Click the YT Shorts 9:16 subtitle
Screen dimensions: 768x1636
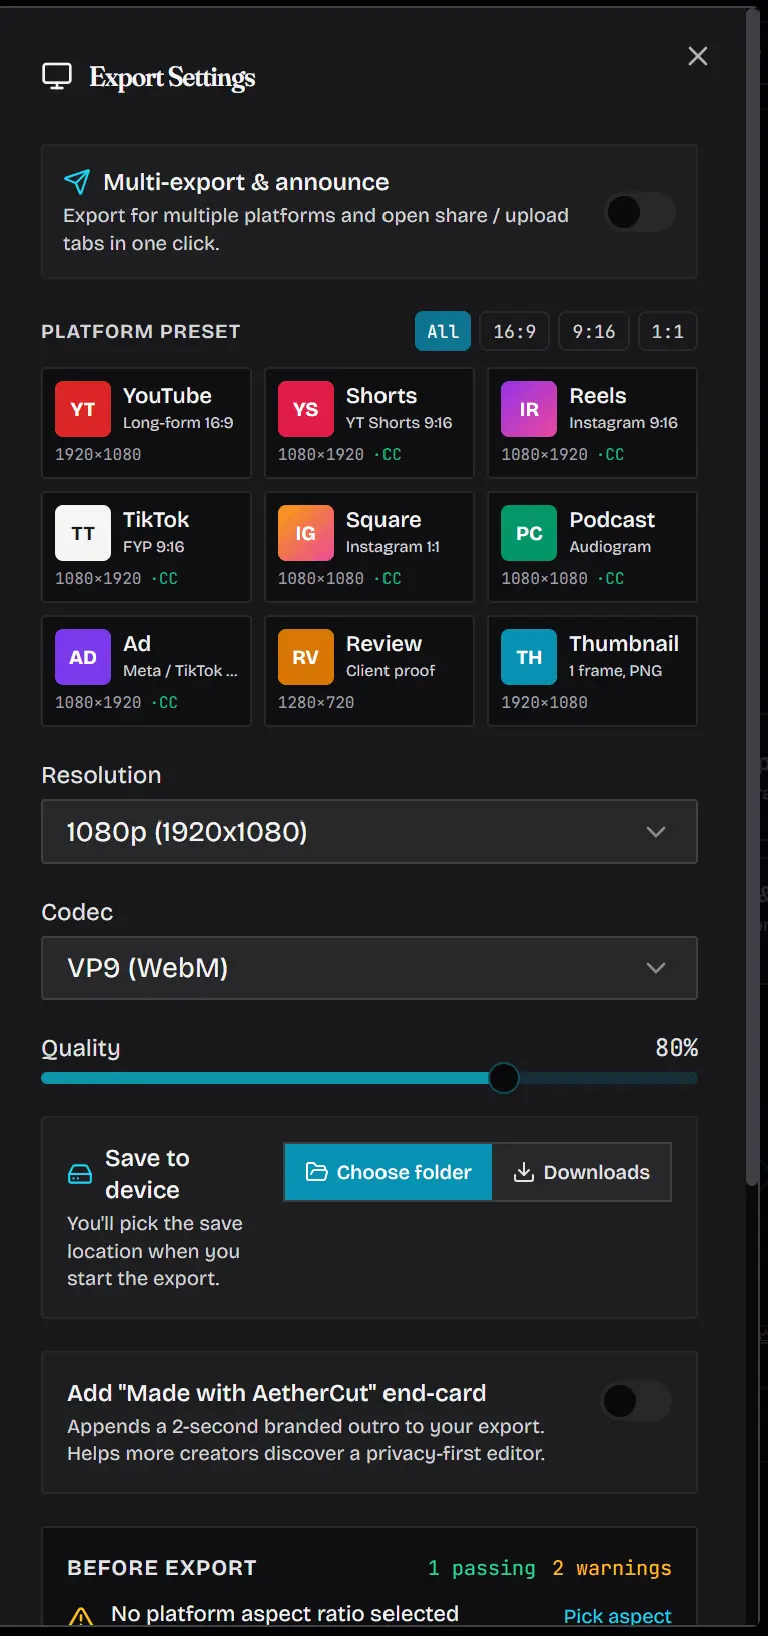pyautogui.click(x=399, y=423)
